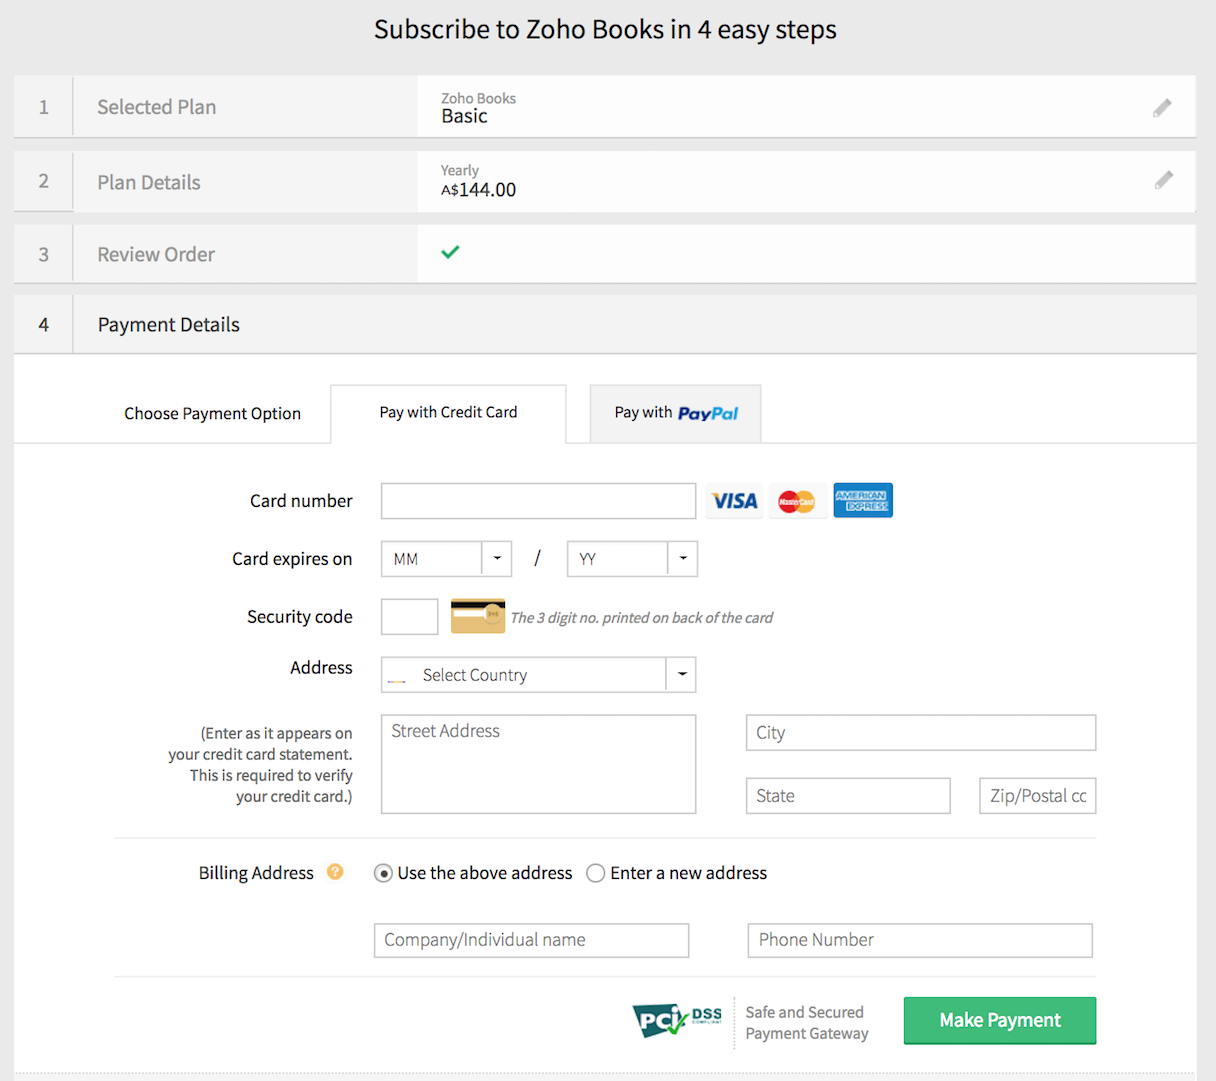Select the 'Use the above address' radio button
Viewport: 1216px width, 1081px height.
tap(383, 873)
